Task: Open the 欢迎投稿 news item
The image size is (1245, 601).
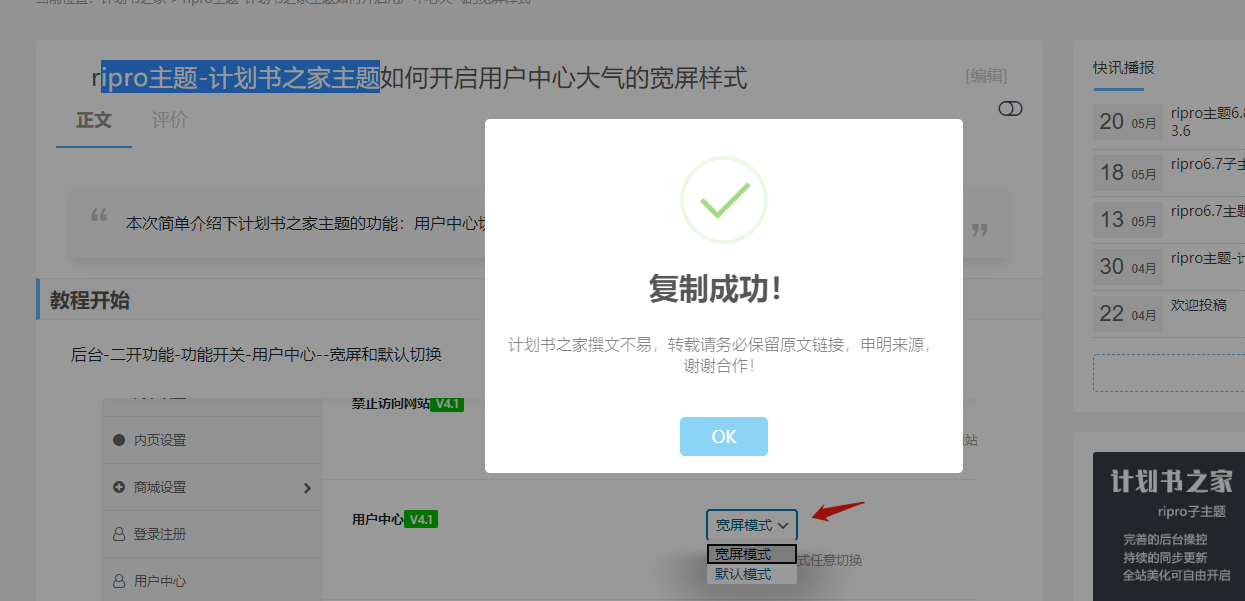Action: (1198, 305)
